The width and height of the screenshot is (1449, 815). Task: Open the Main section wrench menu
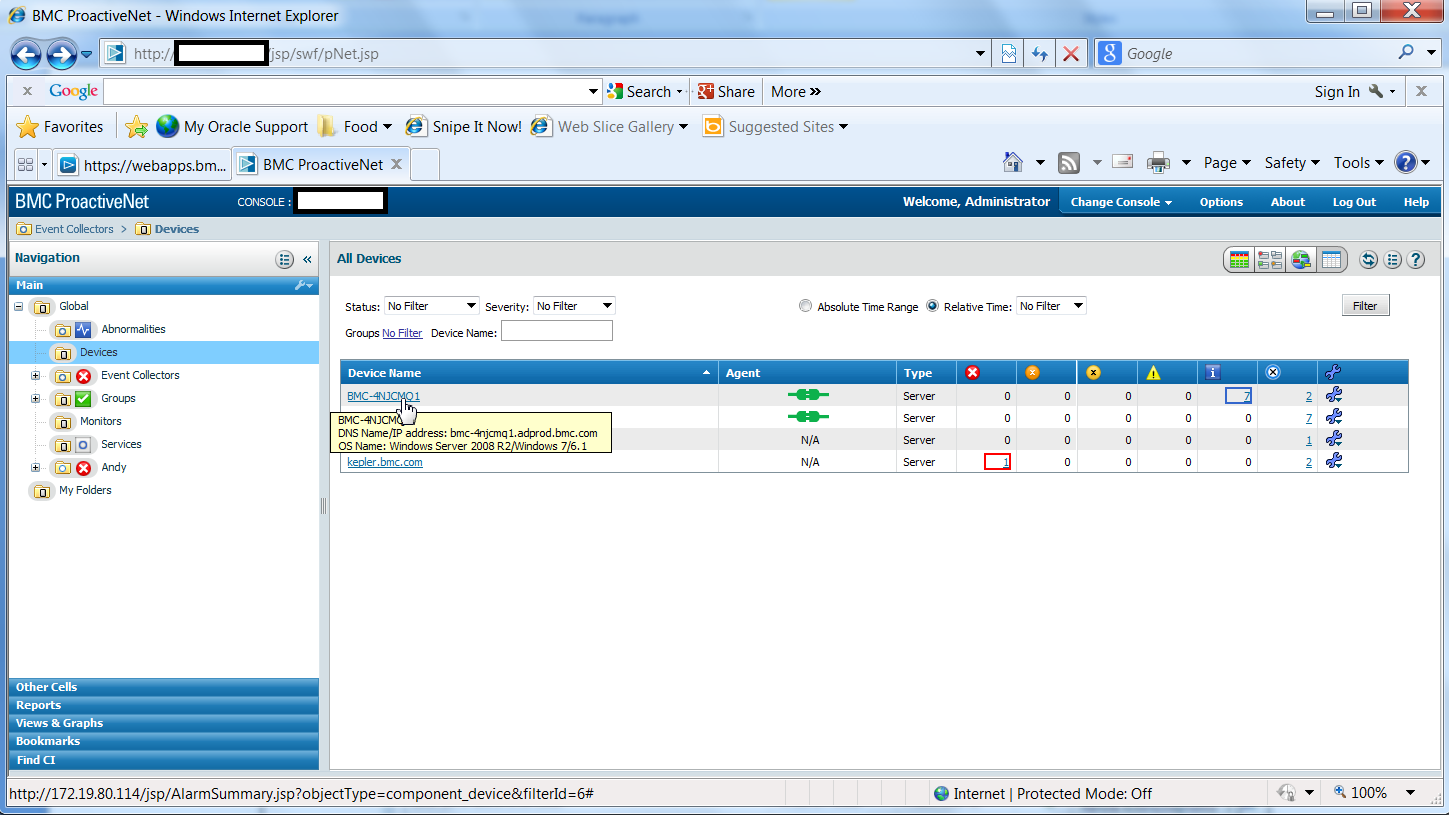(x=304, y=286)
